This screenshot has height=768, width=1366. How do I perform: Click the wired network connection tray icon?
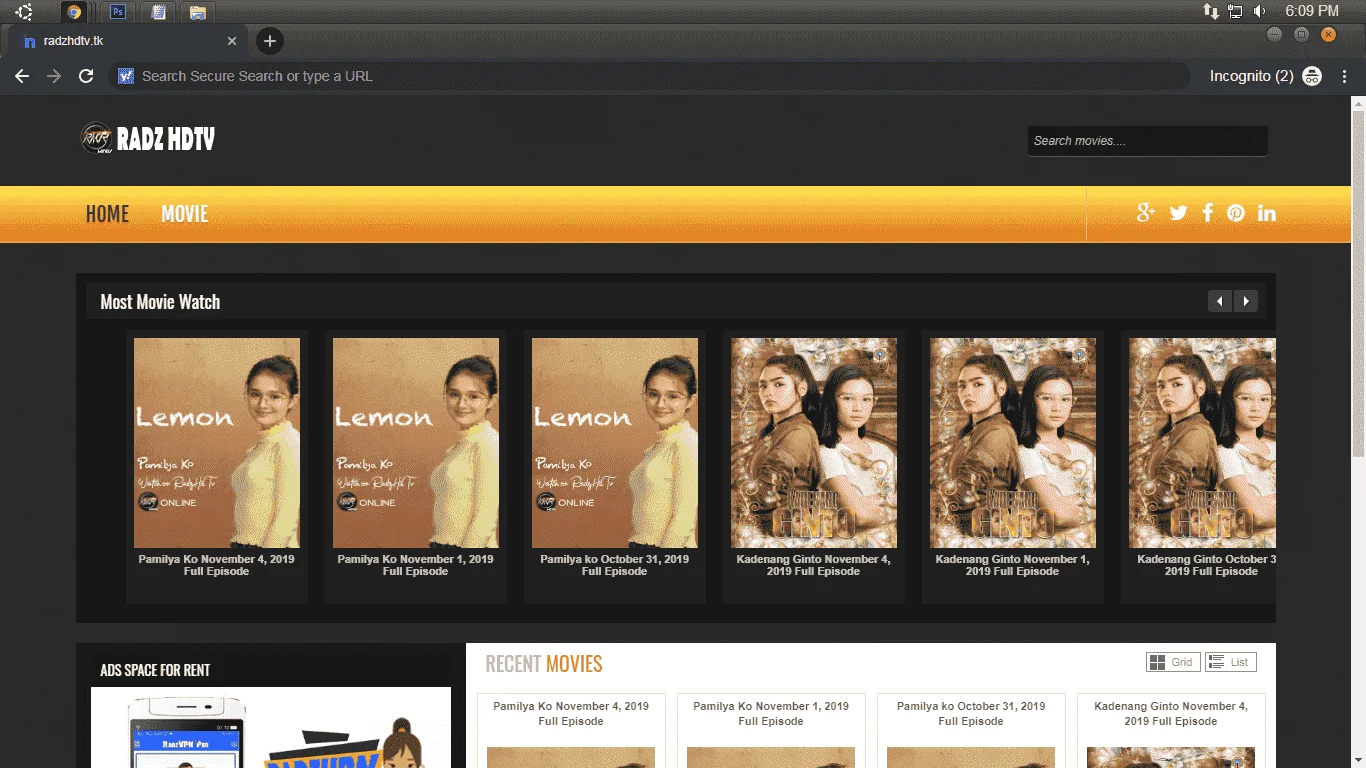1236,12
